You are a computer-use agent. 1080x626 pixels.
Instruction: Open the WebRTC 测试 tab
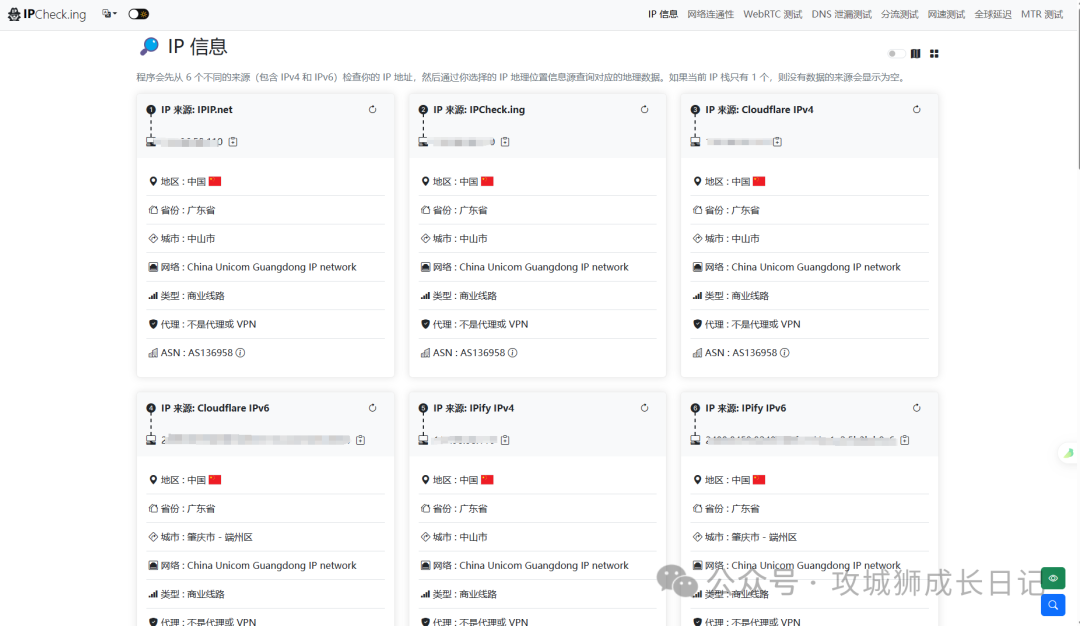tap(772, 14)
